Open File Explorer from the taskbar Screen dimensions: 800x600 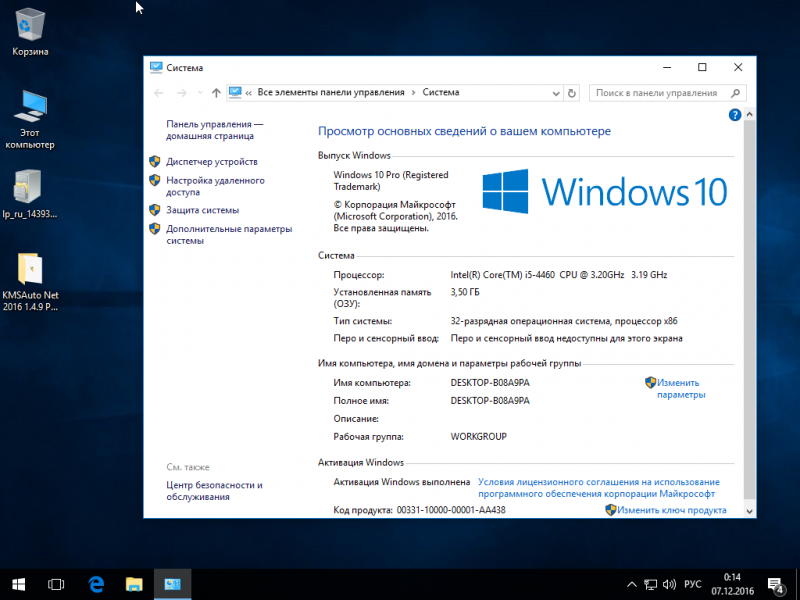[134, 584]
